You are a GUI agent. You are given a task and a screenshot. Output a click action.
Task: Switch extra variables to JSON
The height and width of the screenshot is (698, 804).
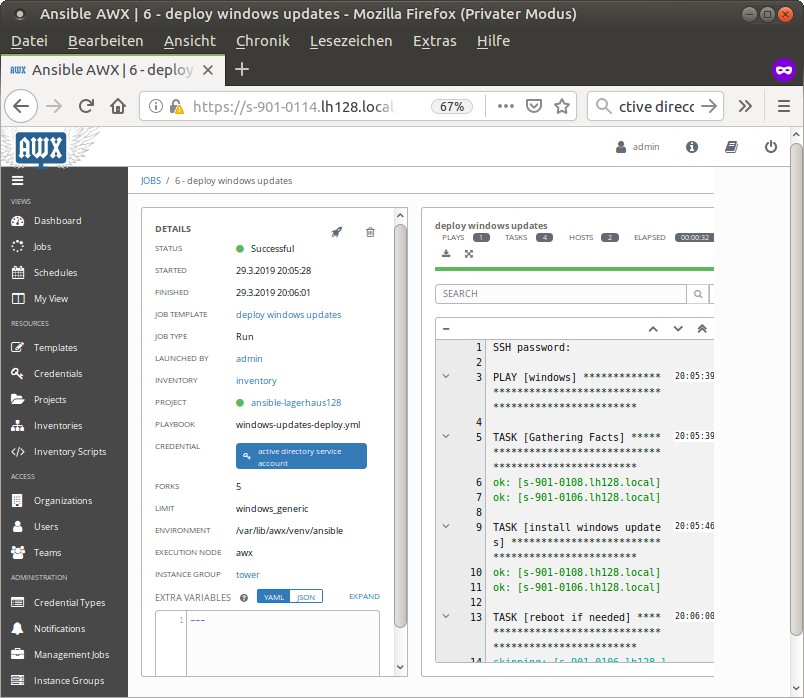tap(306, 597)
